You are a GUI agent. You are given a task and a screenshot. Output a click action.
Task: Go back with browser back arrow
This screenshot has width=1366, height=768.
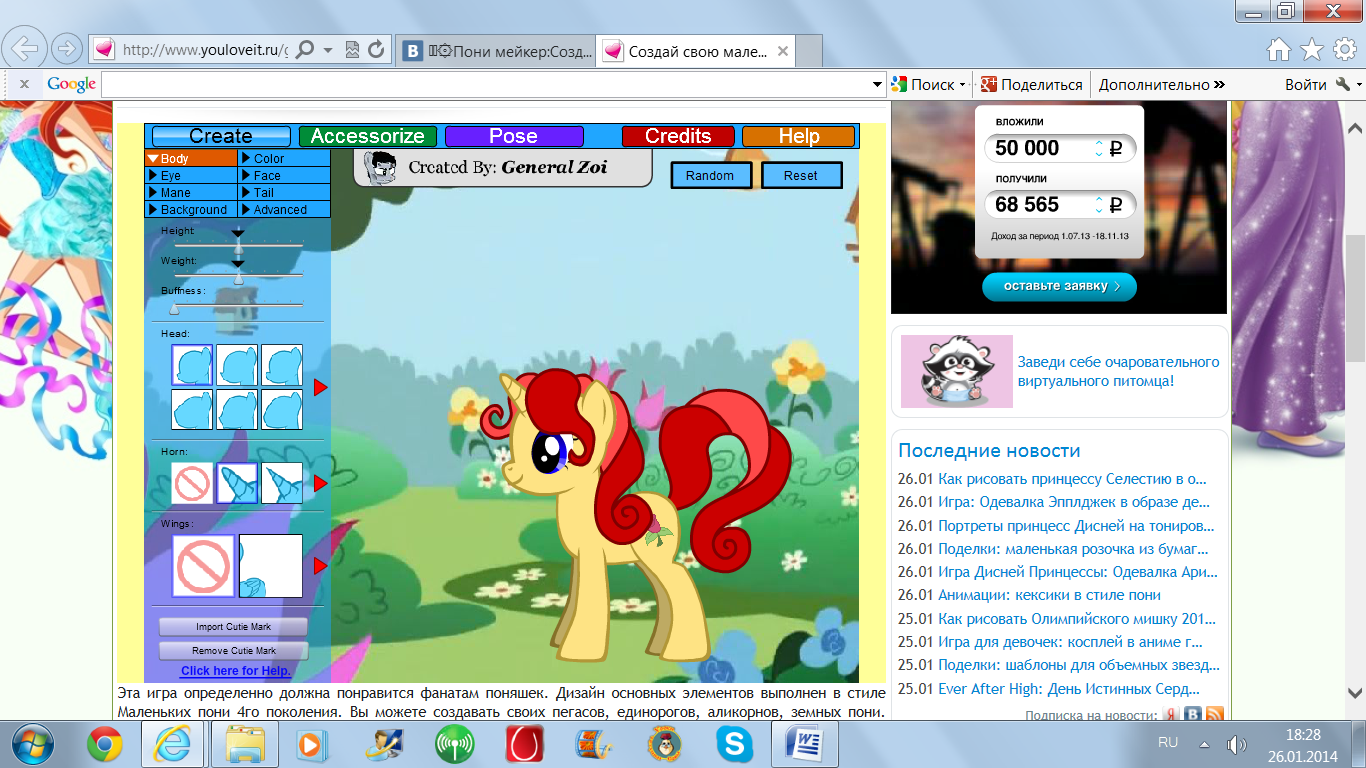25,47
